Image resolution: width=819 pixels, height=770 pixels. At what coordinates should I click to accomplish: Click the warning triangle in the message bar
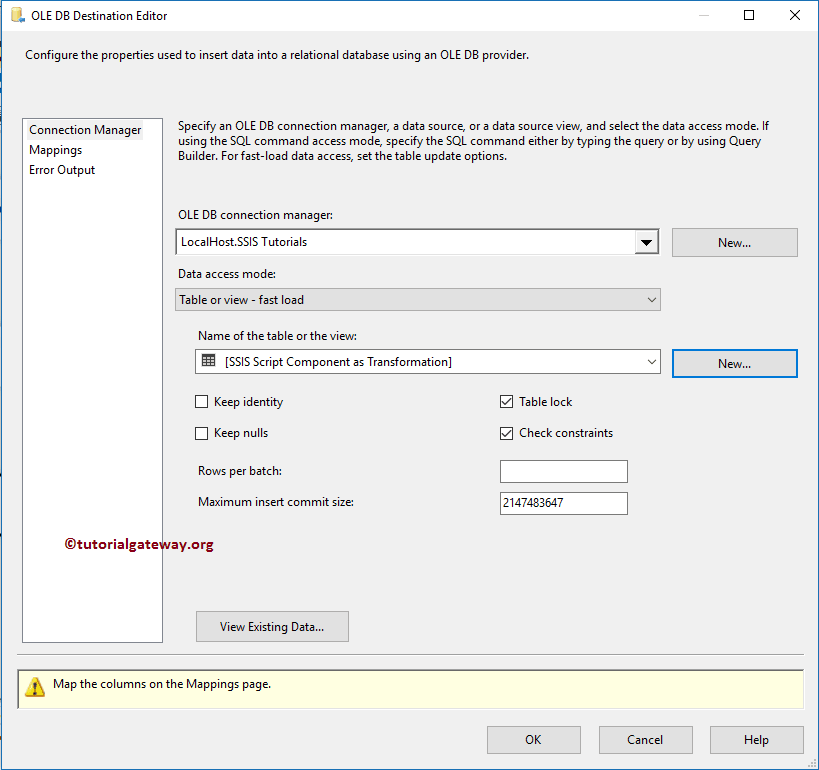pos(36,687)
